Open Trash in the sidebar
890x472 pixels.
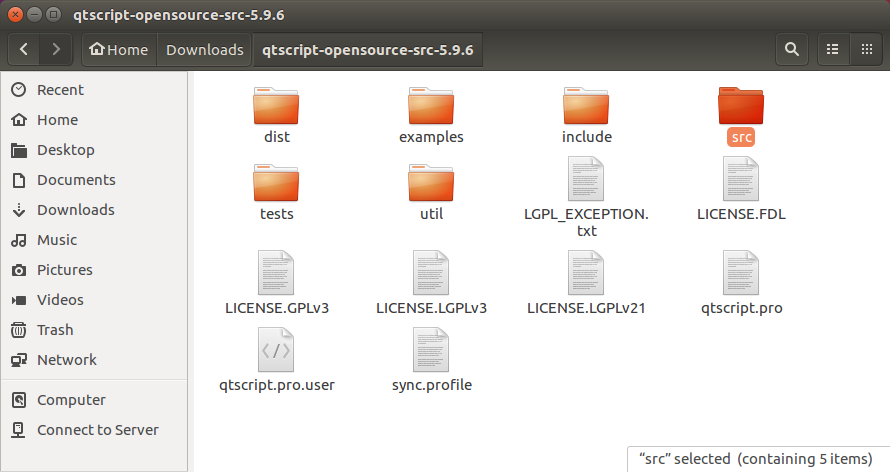coord(55,330)
